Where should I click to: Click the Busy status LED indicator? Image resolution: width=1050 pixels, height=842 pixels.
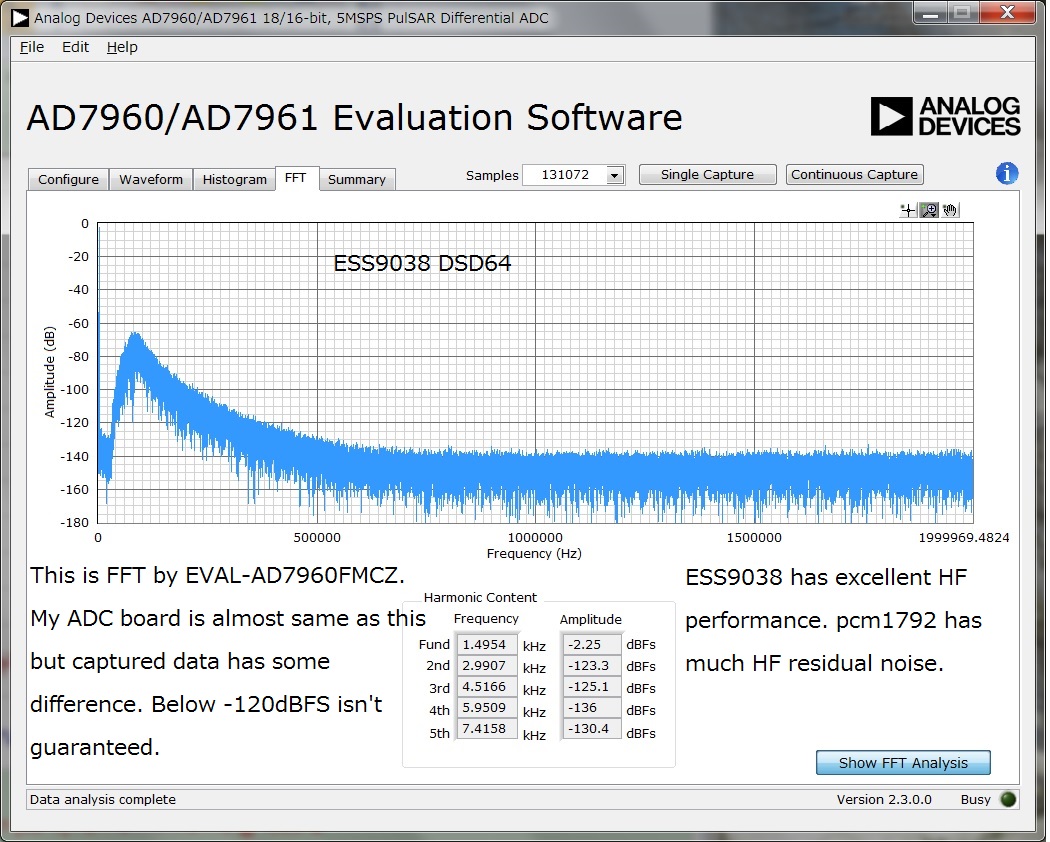(x=1008, y=799)
